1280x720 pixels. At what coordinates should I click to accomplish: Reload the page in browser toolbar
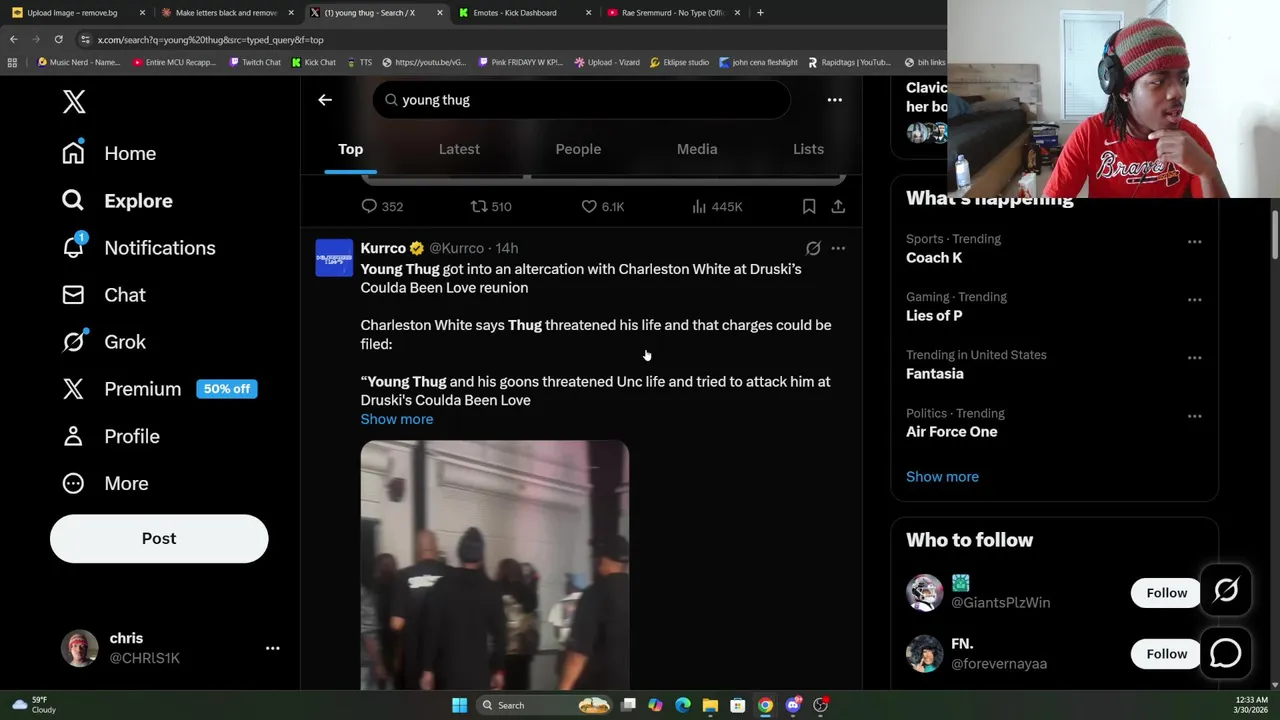59,40
